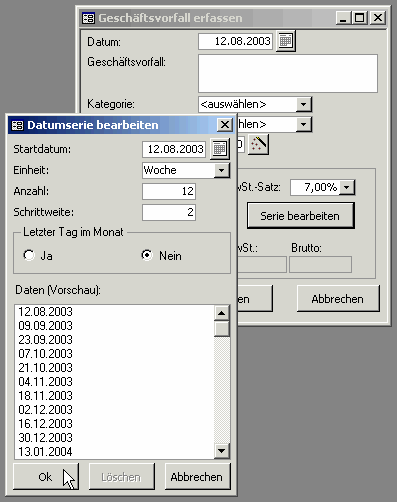397x502 pixels.
Task: Close the Geschäftsvorfall erfassen window
Action: pyautogui.click(x=378, y=18)
